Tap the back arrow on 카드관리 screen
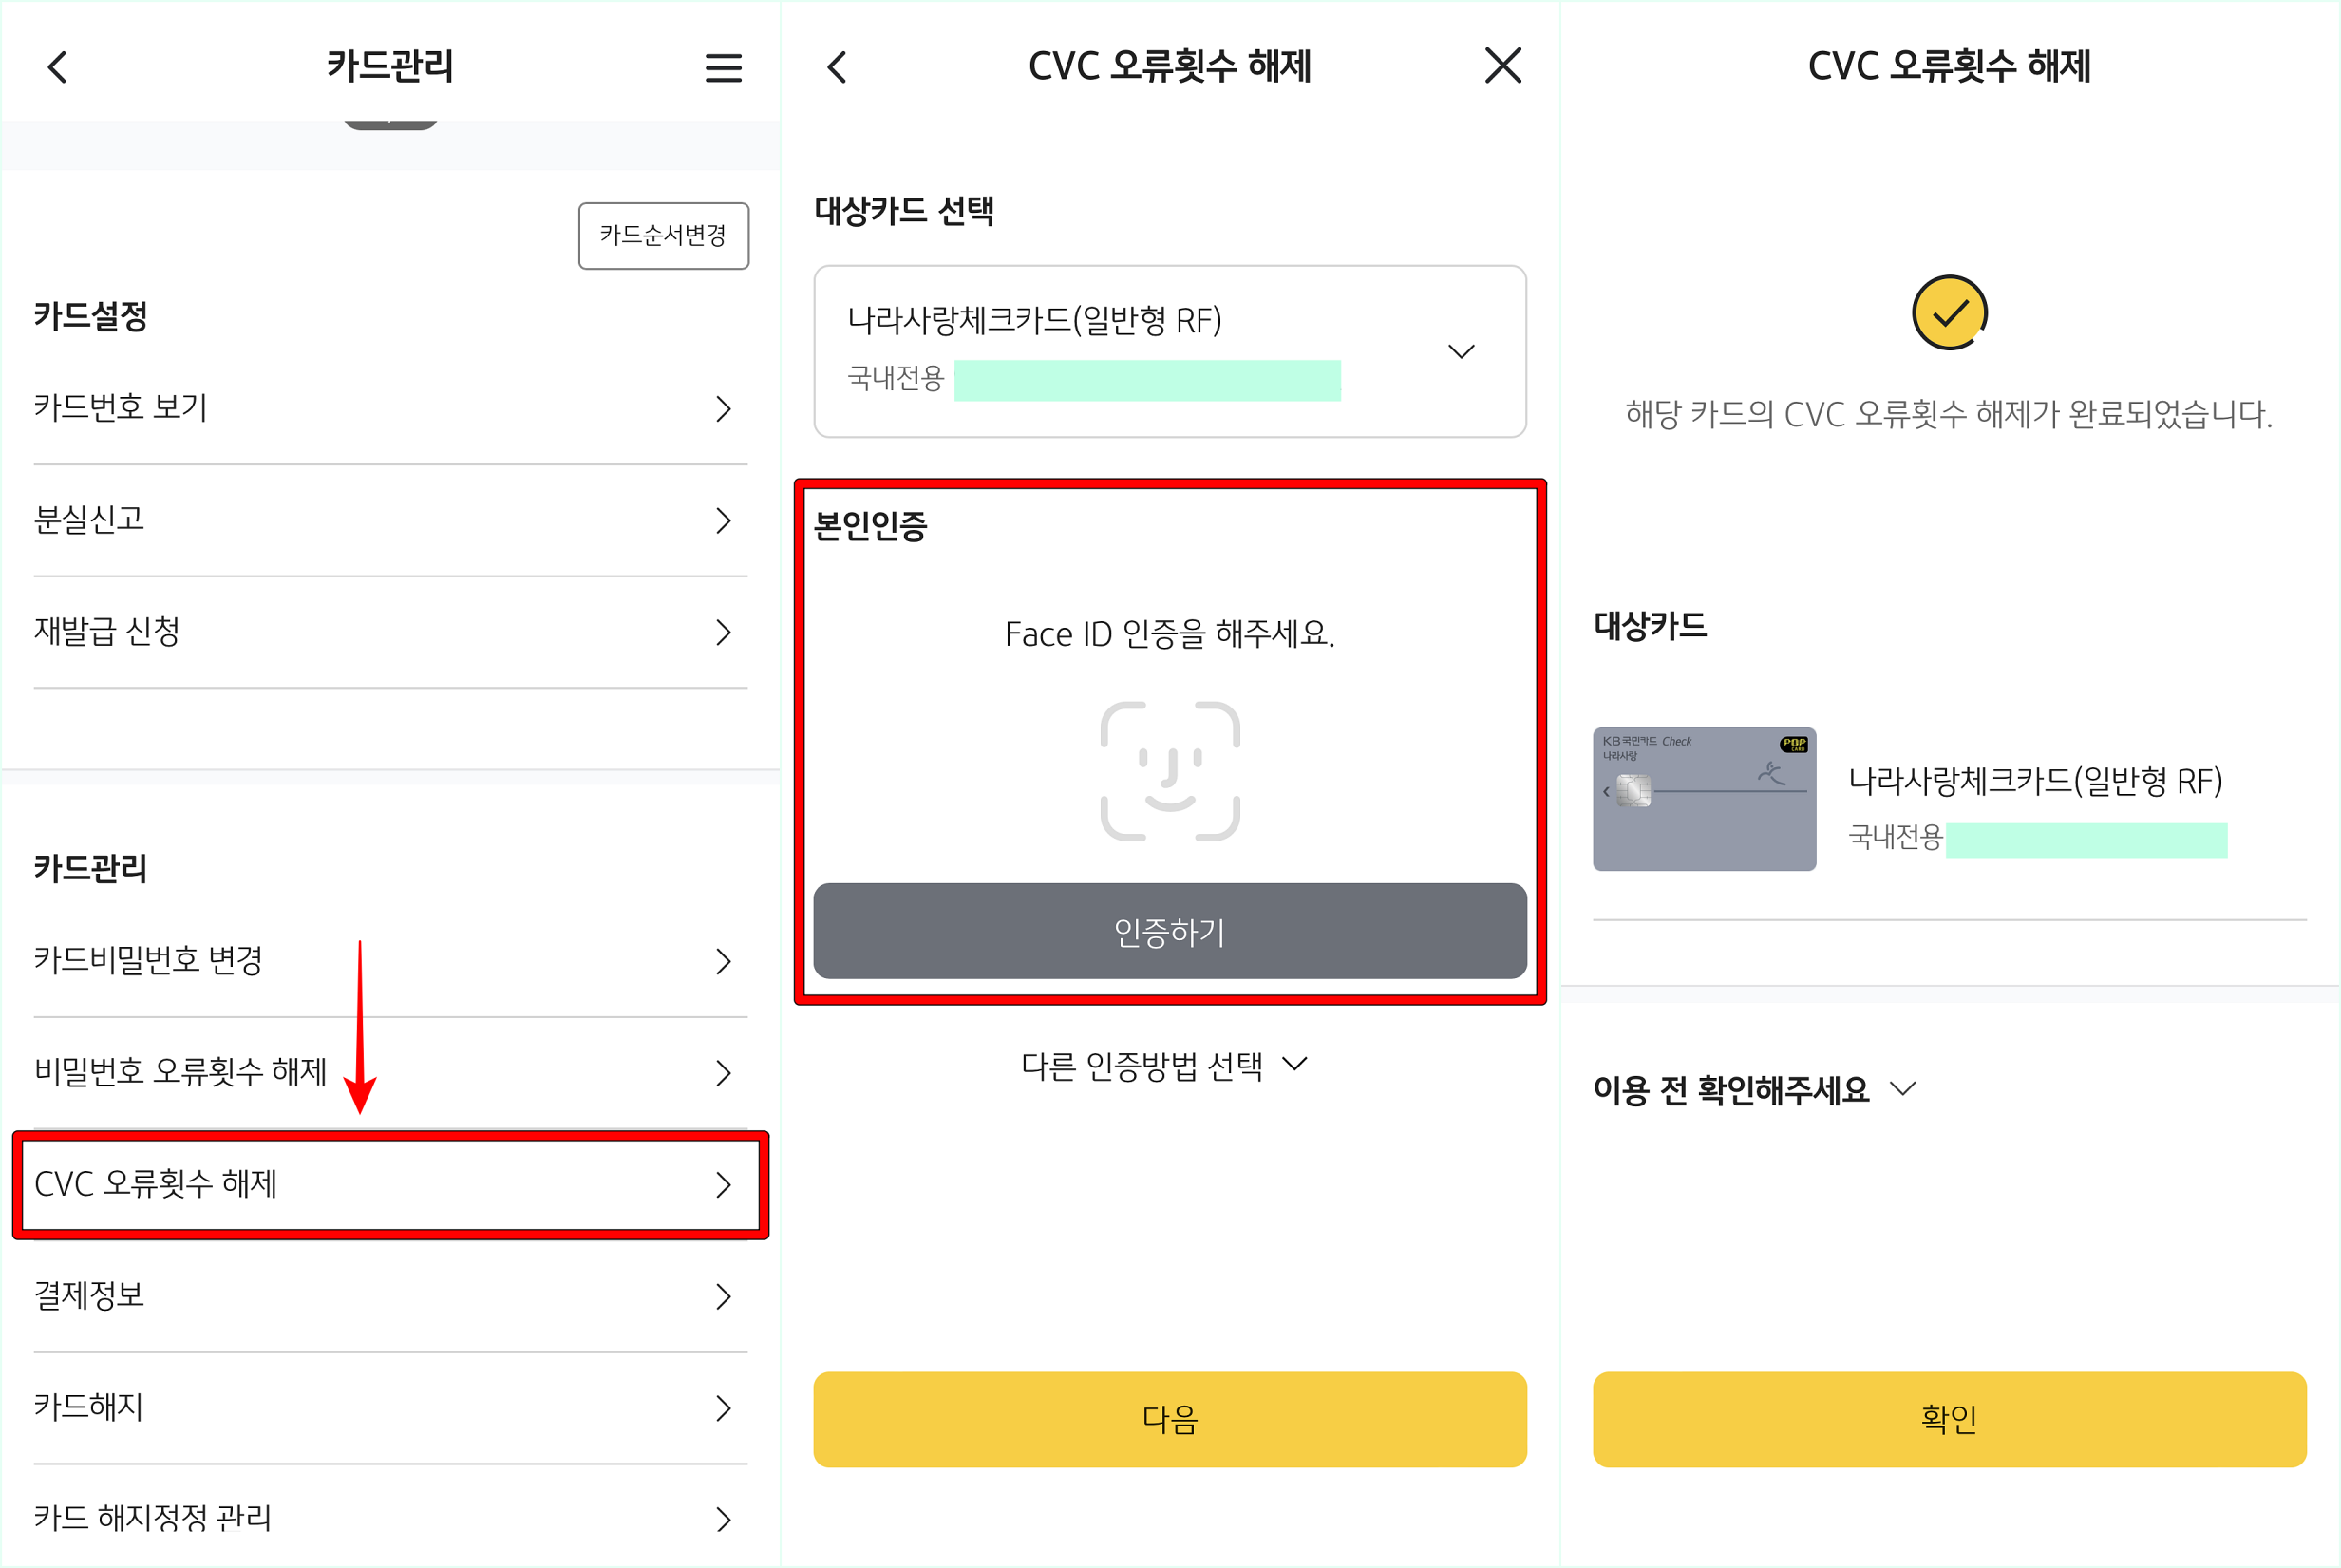Screen dimensions: 2341x1568 [57, 66]
